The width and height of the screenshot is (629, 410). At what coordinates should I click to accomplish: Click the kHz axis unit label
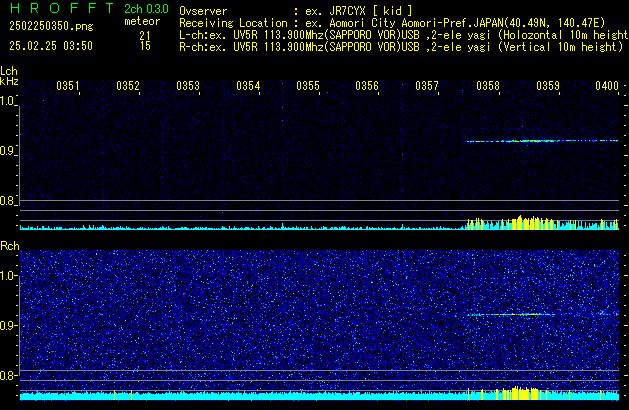pos(9,81)
